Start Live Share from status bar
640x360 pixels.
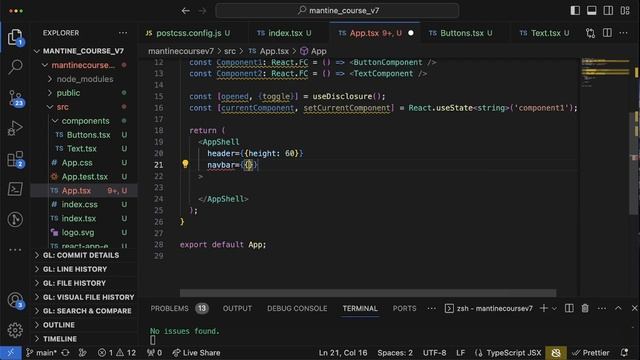(196, 353)
